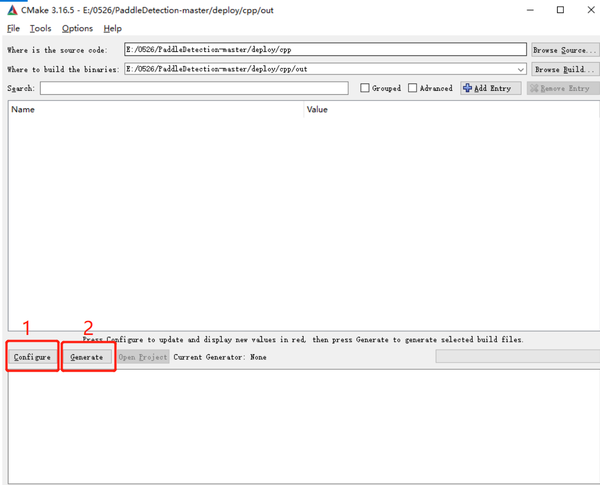Minimize the CMake window
This screenshot has height=485, width=600.
coord(530,10)
